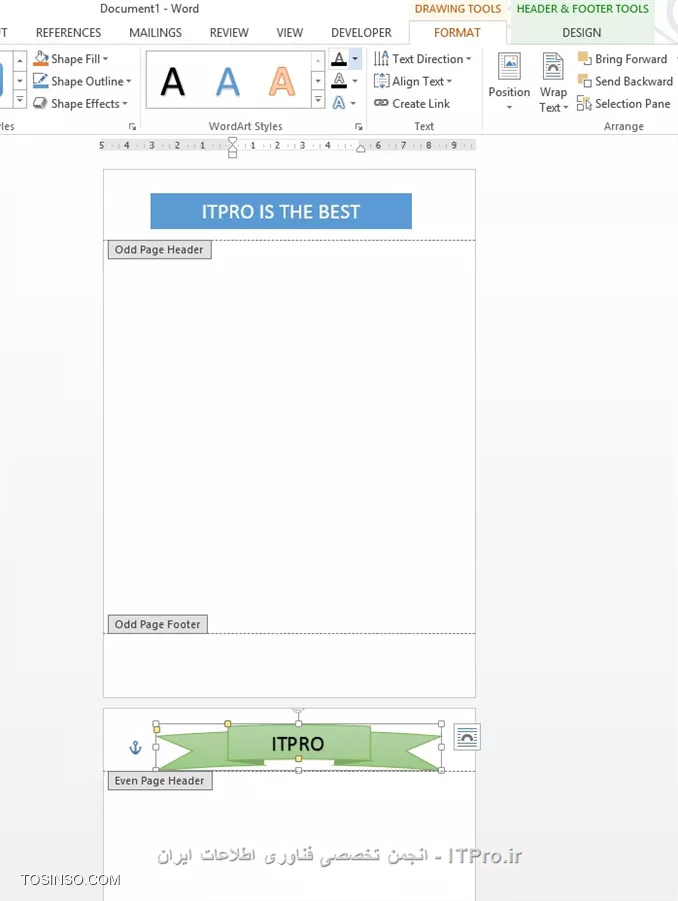Switch to the REVIEW tab
The image size is (678, 901).
229,33
